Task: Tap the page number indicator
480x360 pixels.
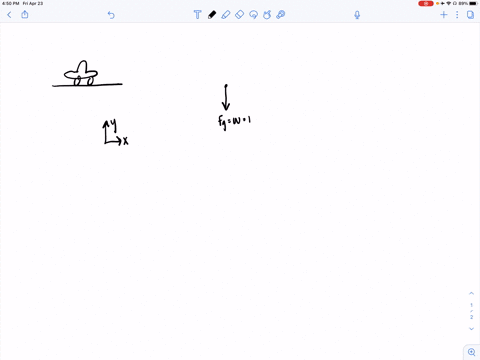Action: click(x=471, y=311)
